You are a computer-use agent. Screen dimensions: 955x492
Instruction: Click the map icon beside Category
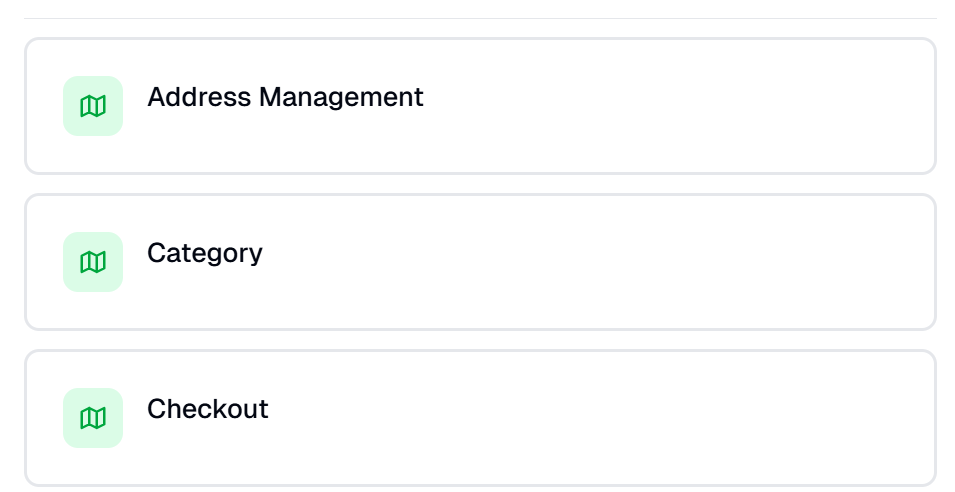pyautogui.click(x=93, y=262)
